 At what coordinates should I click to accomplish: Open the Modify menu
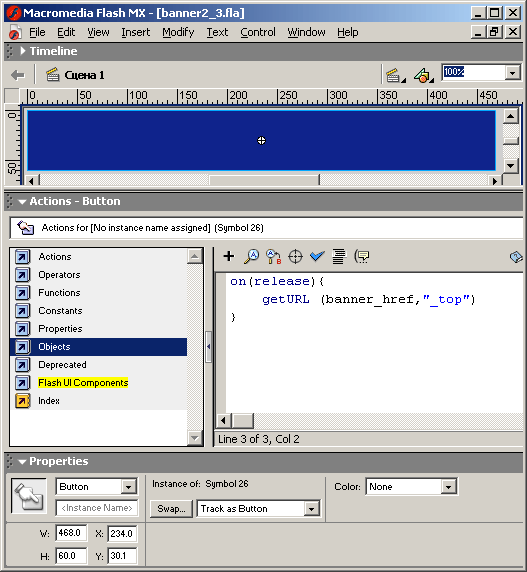click(x=178, y=32)
